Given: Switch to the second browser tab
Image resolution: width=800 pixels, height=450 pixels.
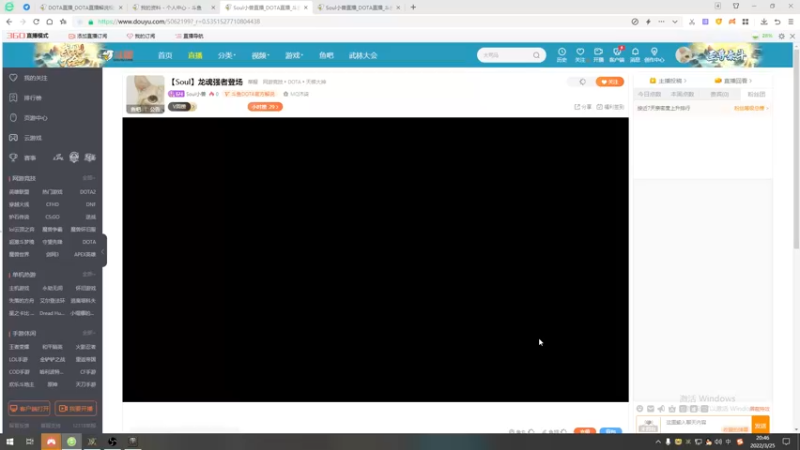Looking at the screenshot, I should point(171,8).
